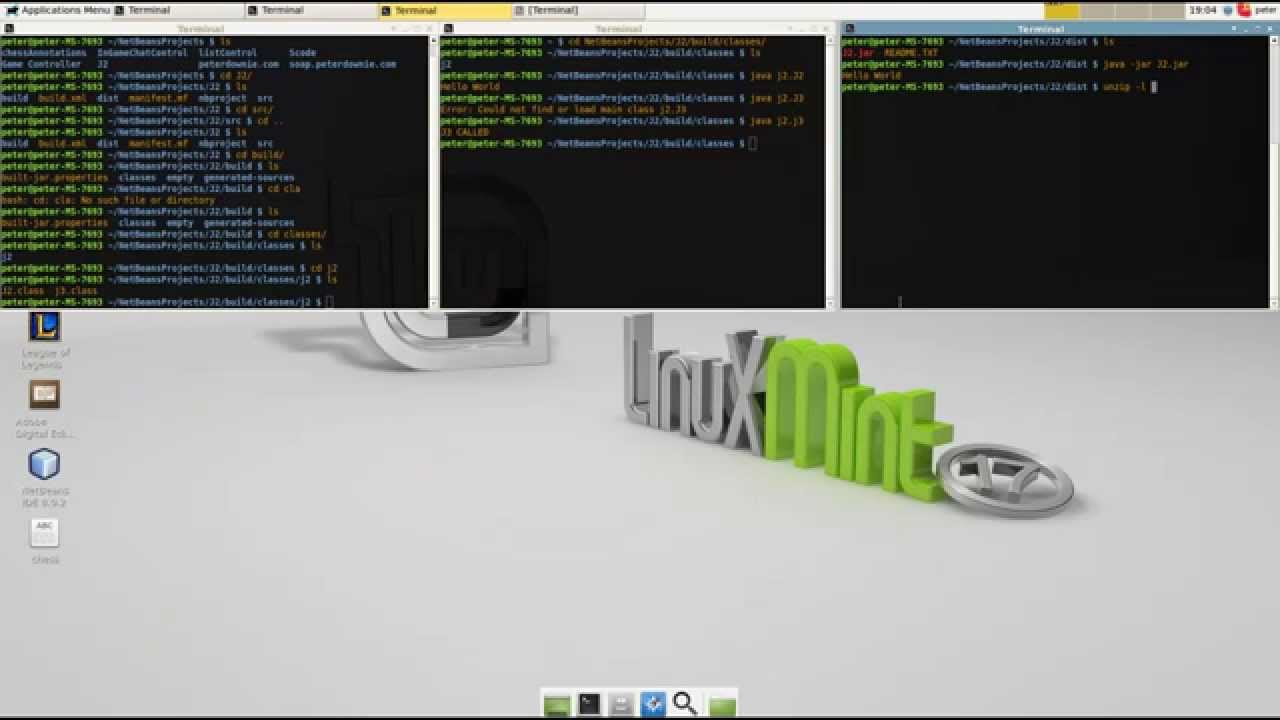The image size is (1280, 720).
Task: Launch Adobe Digital Editions desktop icon
Action: [44, 395]
